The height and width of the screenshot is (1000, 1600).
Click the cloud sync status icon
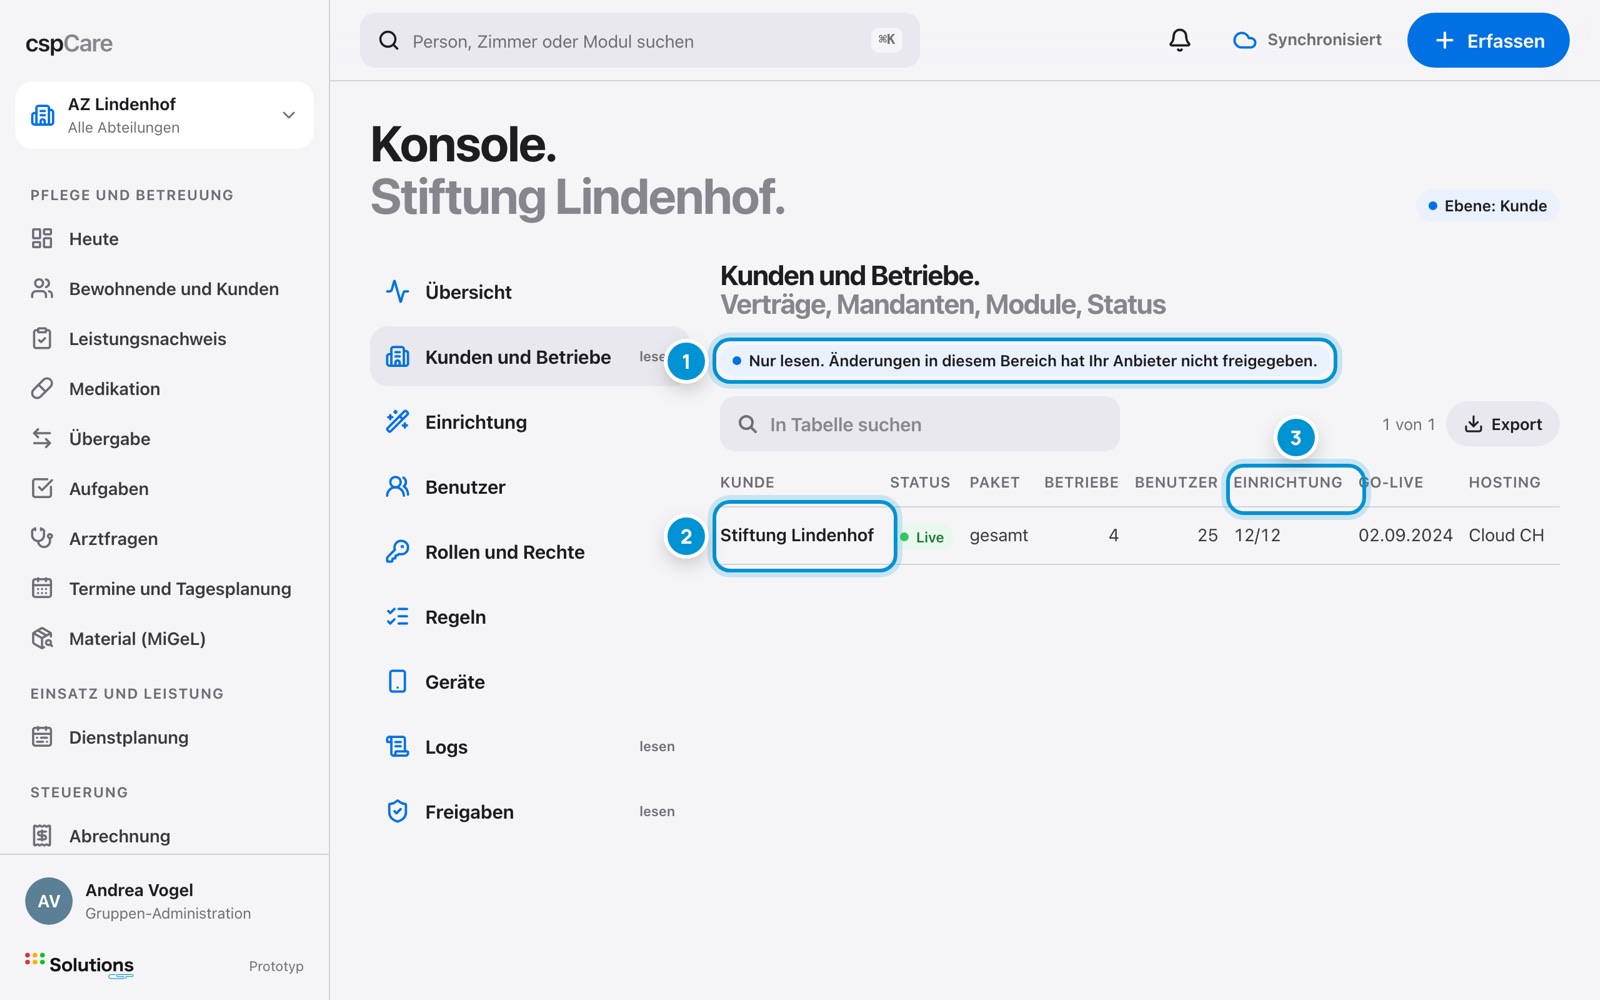click(1244, 41)
